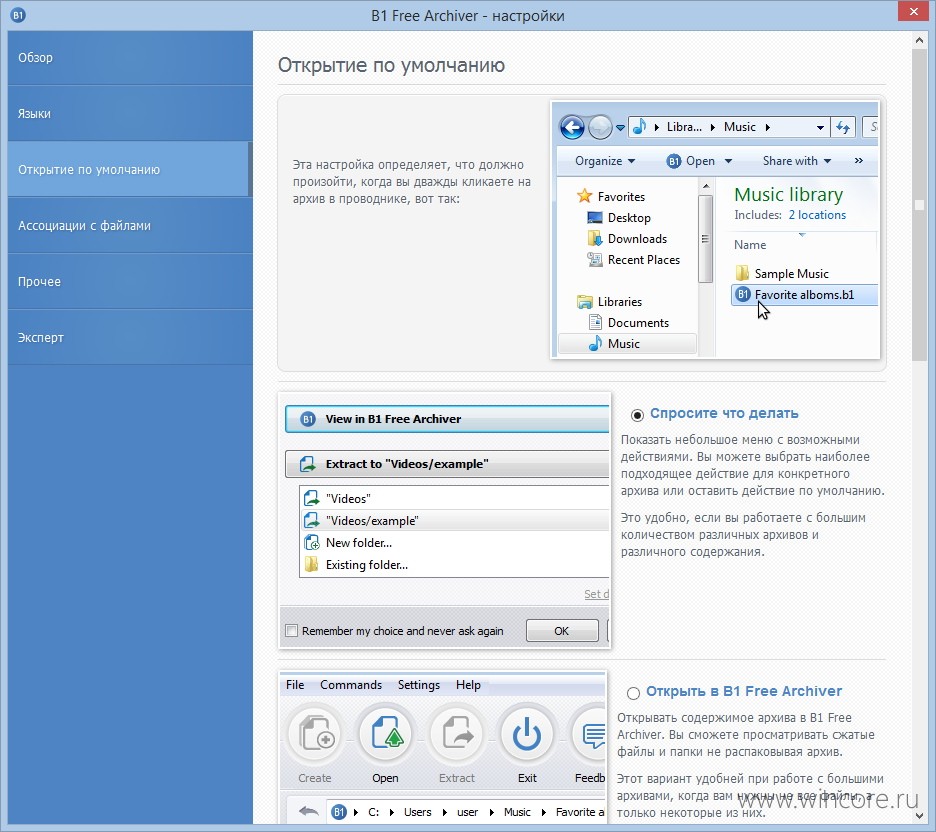Select the "Спросите что делать" radio button
The height and width of the screenshot is (832, 936).
click(638, 415)
